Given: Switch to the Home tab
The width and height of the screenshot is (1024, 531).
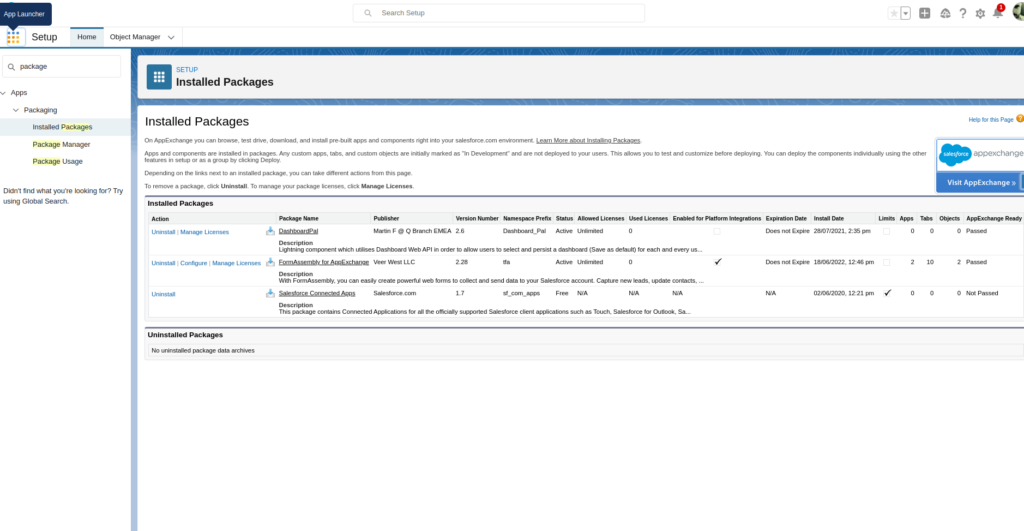Looking at the screenshot, I should tap(86, 37).
